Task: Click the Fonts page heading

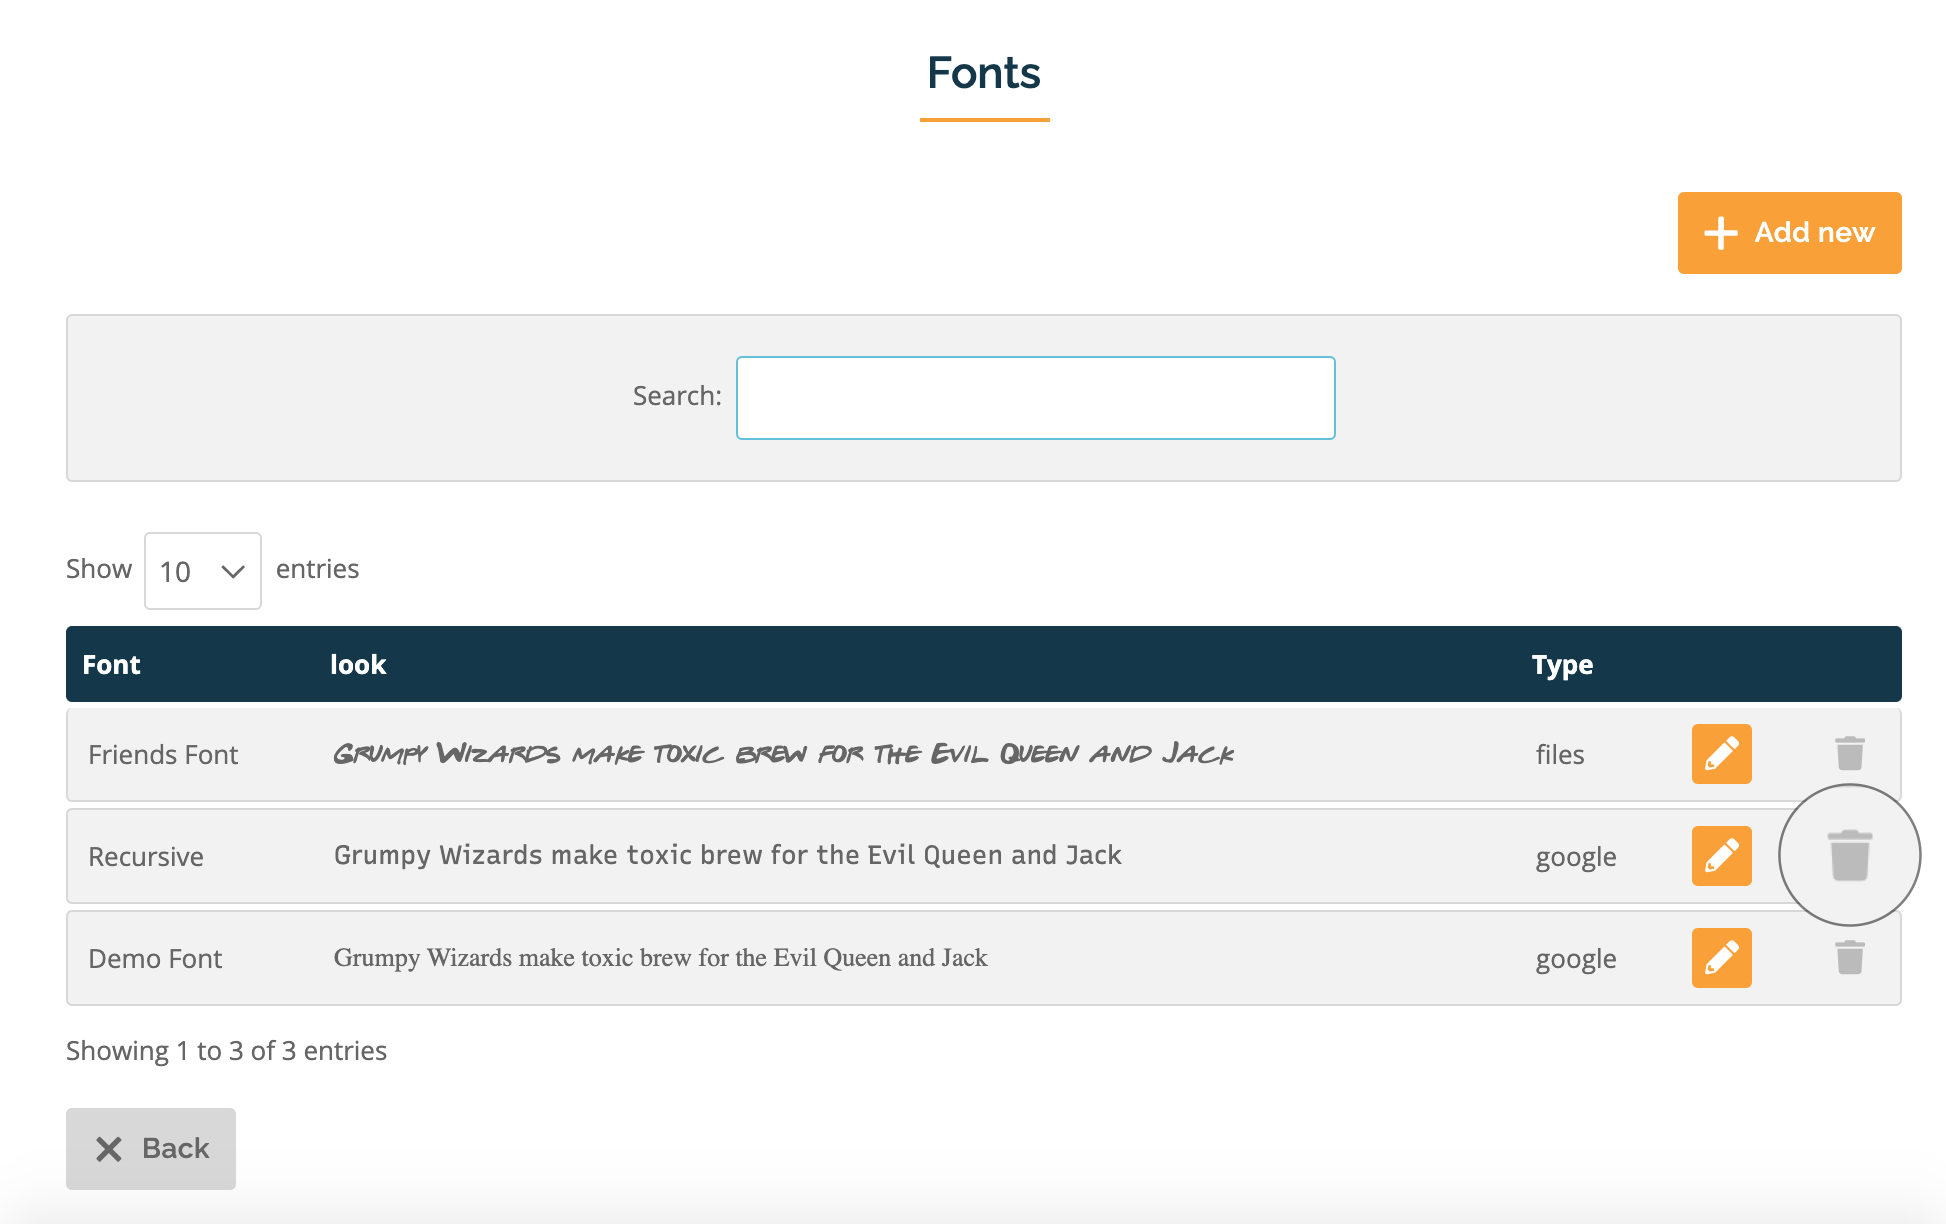Action: 984,73
